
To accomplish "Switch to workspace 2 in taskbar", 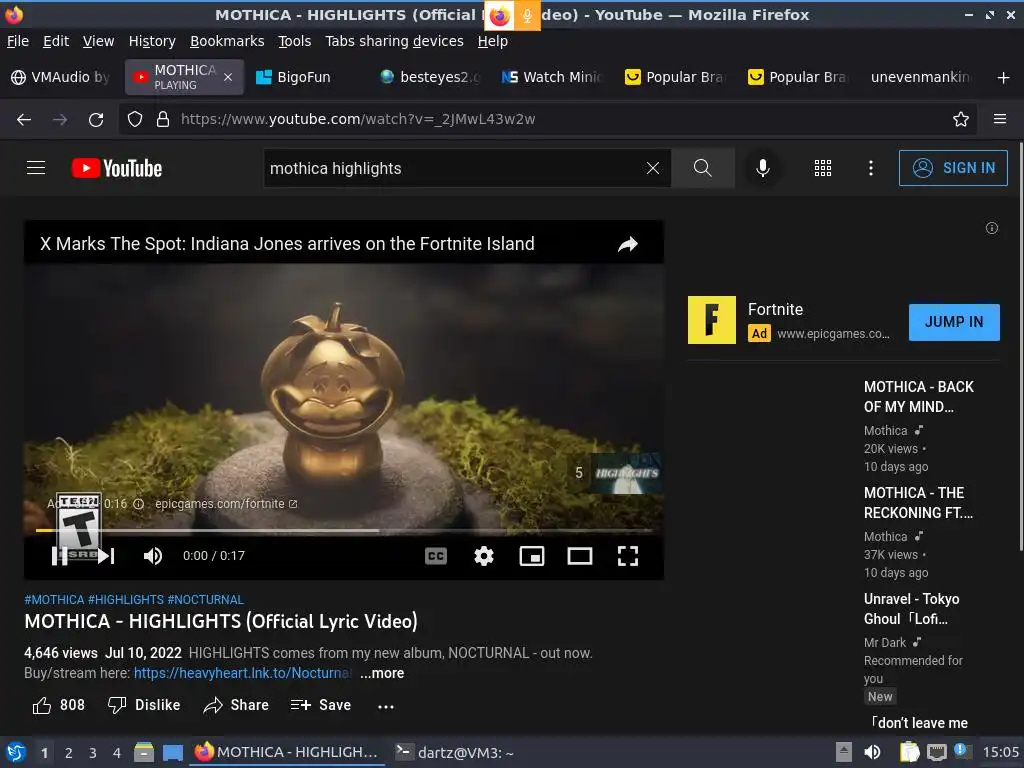I will click(69, 753).
